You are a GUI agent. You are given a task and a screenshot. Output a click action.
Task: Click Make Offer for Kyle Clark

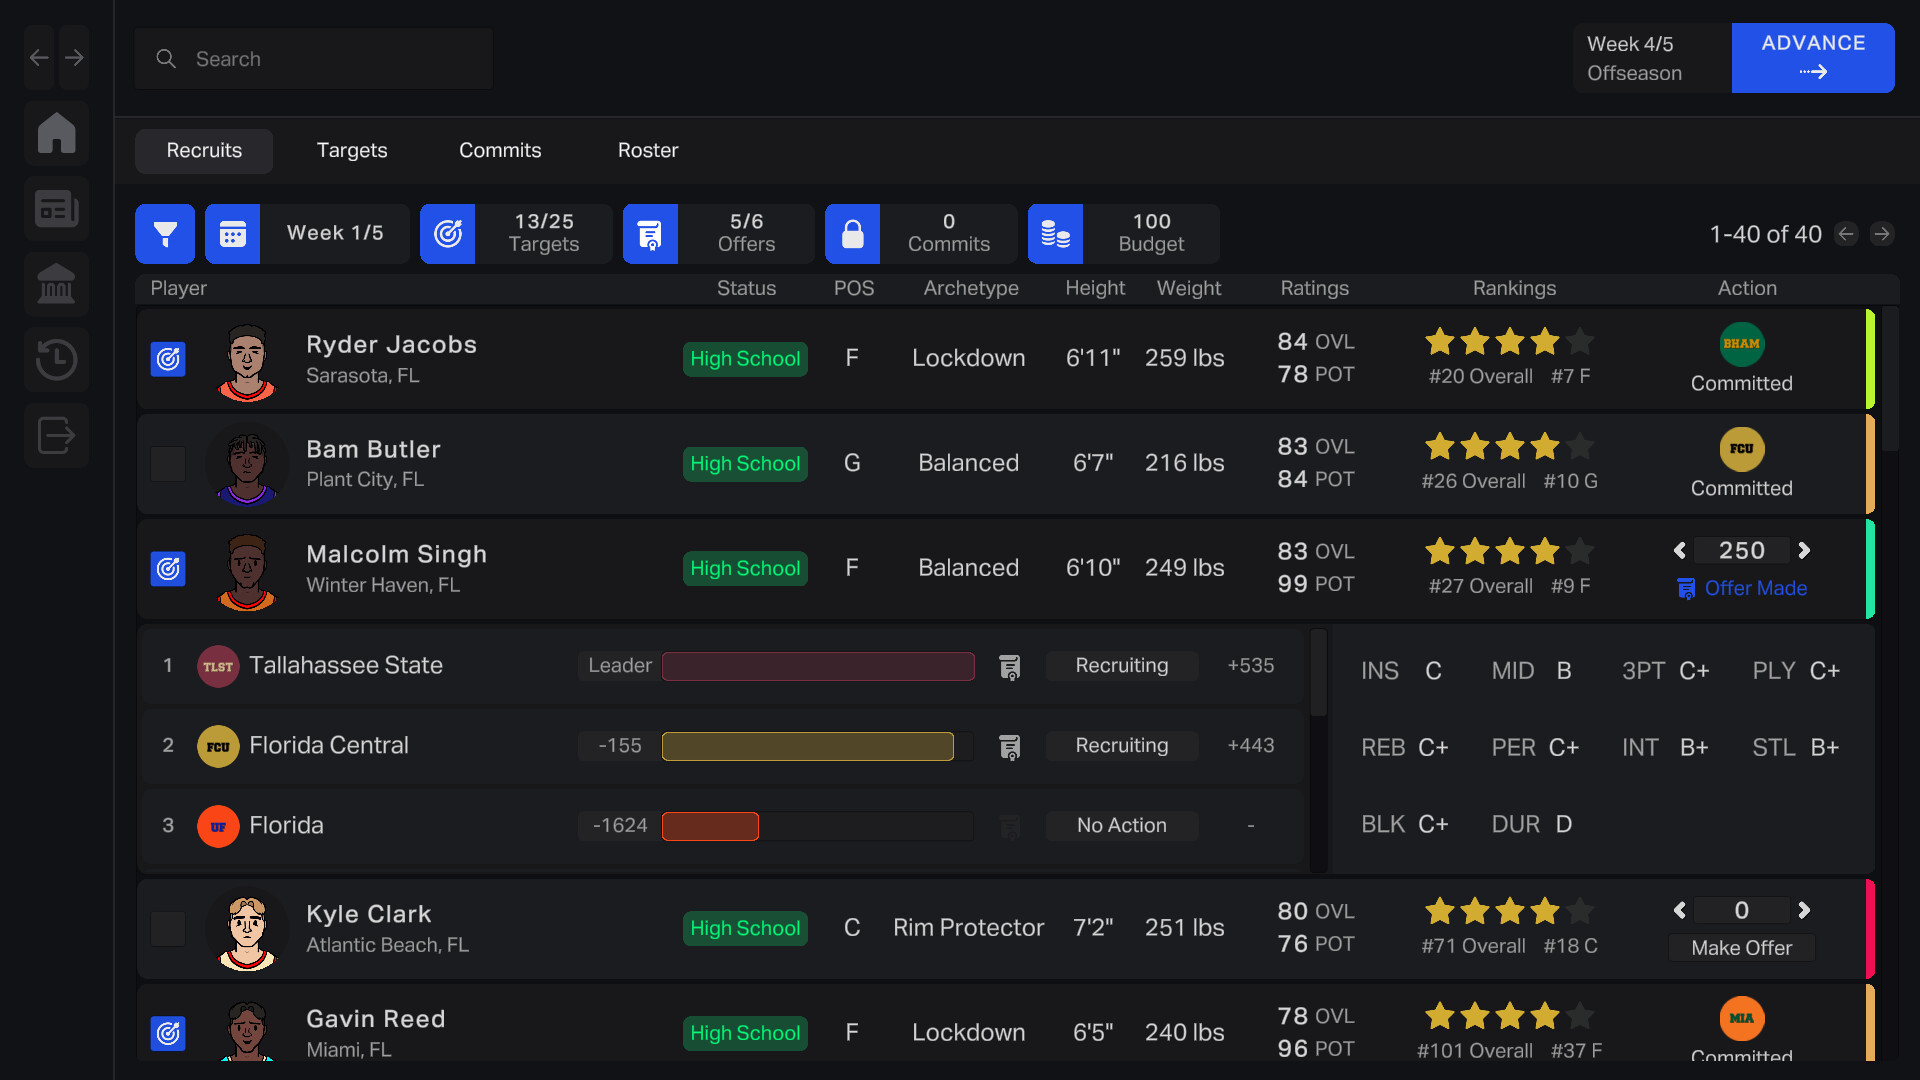(1741, 948)
